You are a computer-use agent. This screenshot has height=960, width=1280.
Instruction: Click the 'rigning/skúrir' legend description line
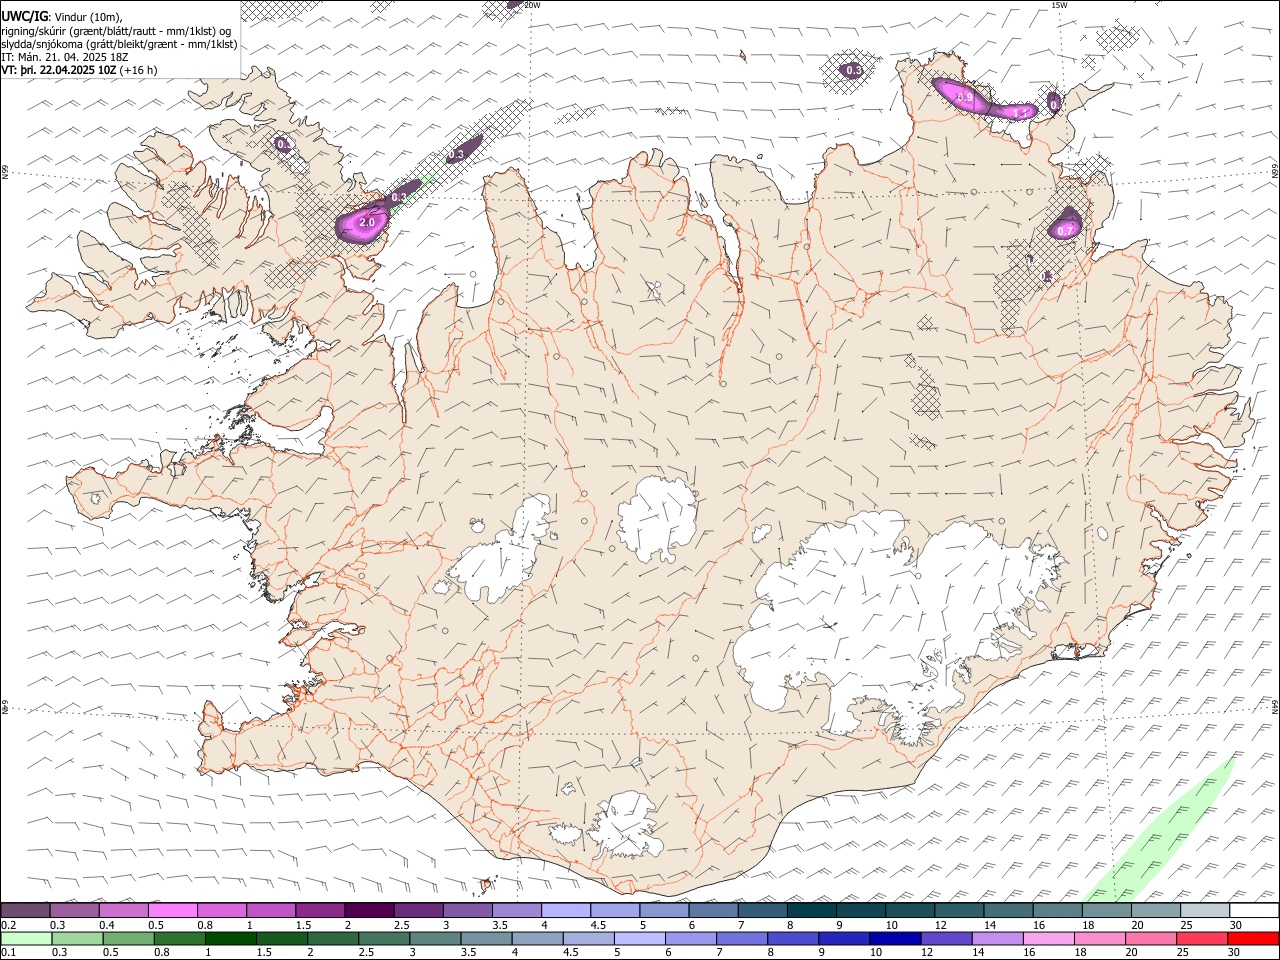[x=118, y=30]
